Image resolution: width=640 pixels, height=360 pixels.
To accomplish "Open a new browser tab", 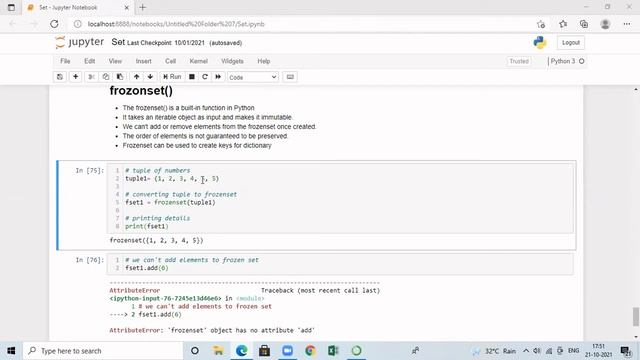I will 142,7.
